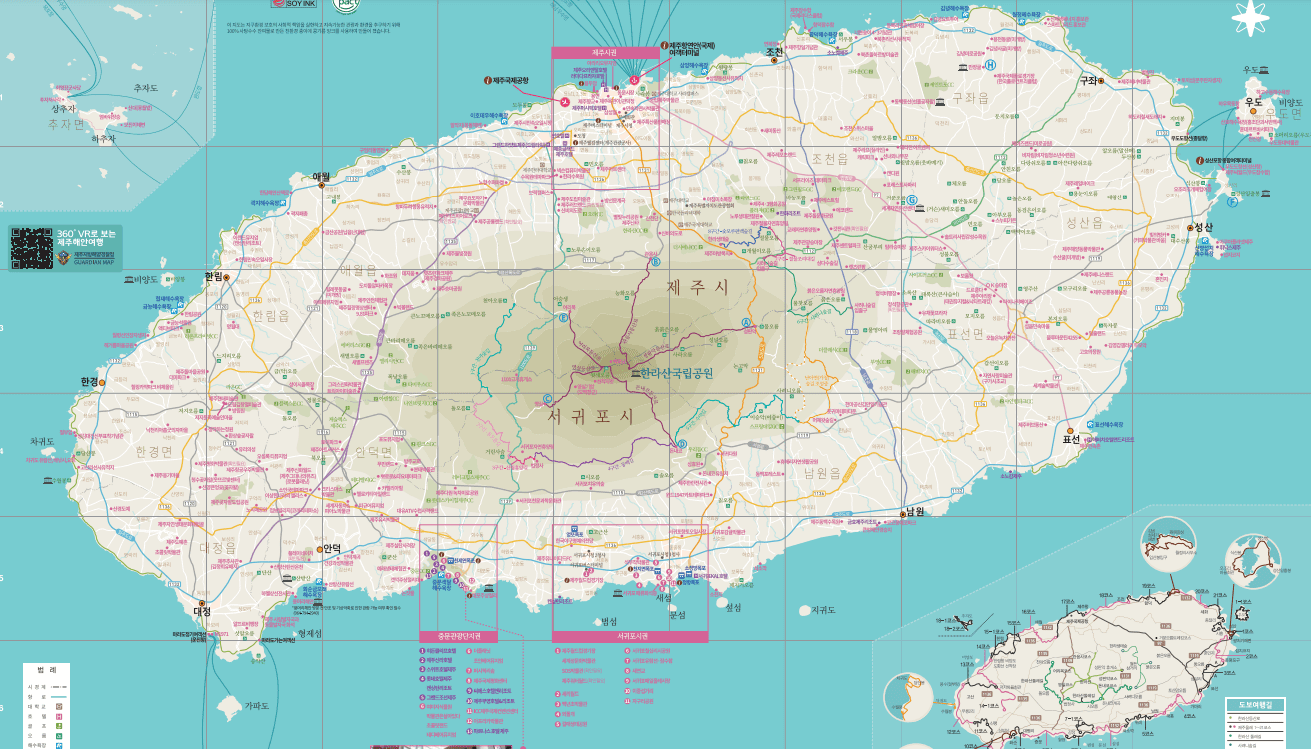
Task: Click the 안덕 town label
Action: (332, 549)
